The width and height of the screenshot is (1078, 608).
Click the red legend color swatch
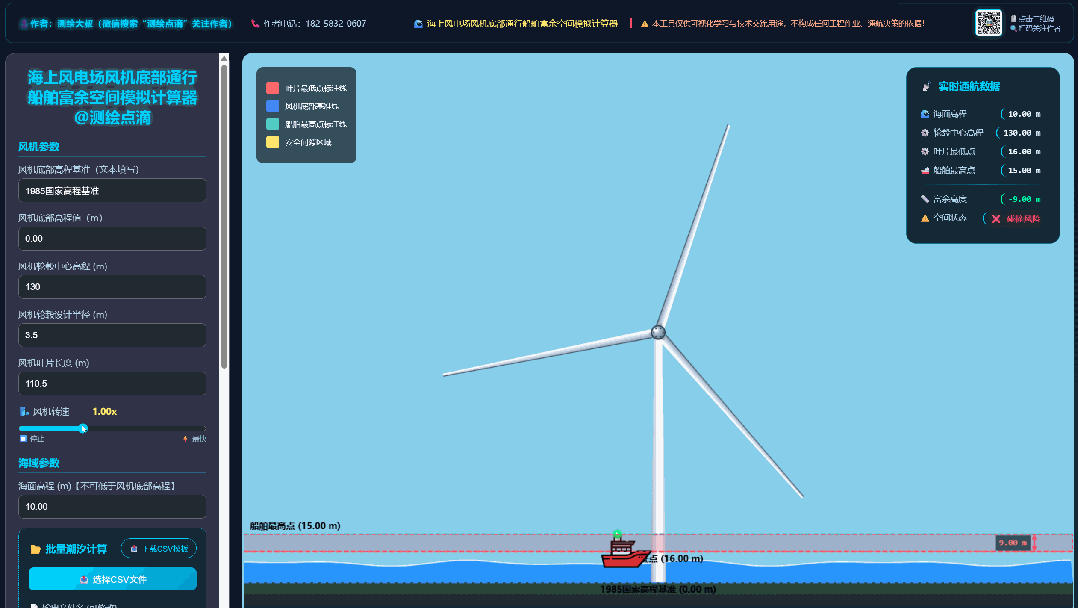[272, 88]
